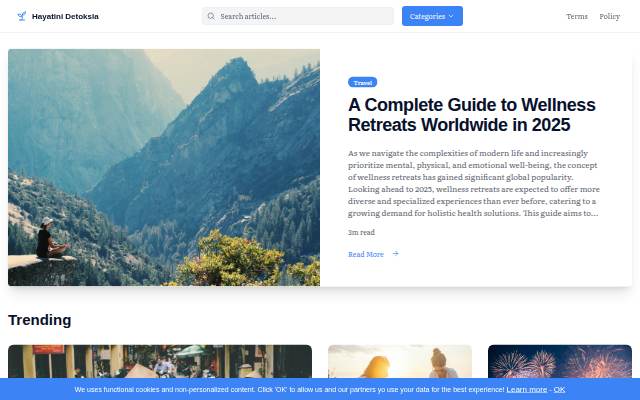This screenshot has width=640, height=400.
Task: Focus the Search articles input field
Action: (298, 16)
